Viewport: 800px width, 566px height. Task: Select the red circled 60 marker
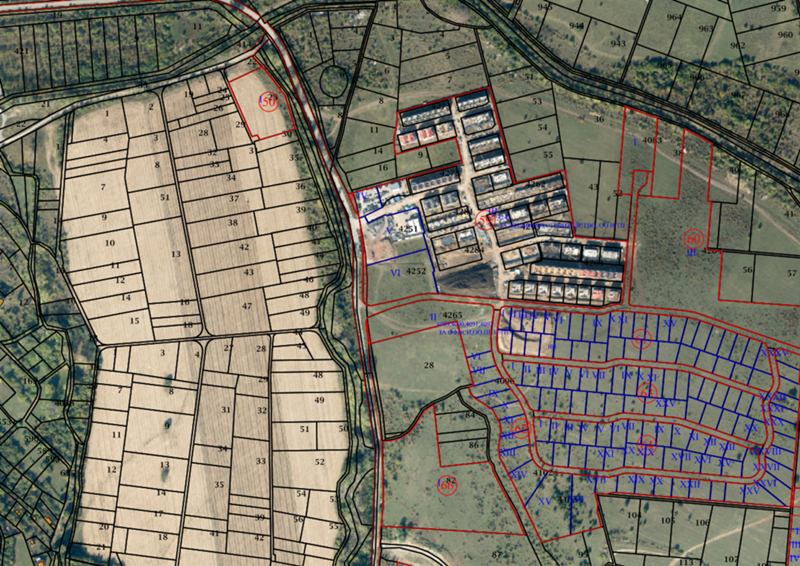[x=693, y=239]
